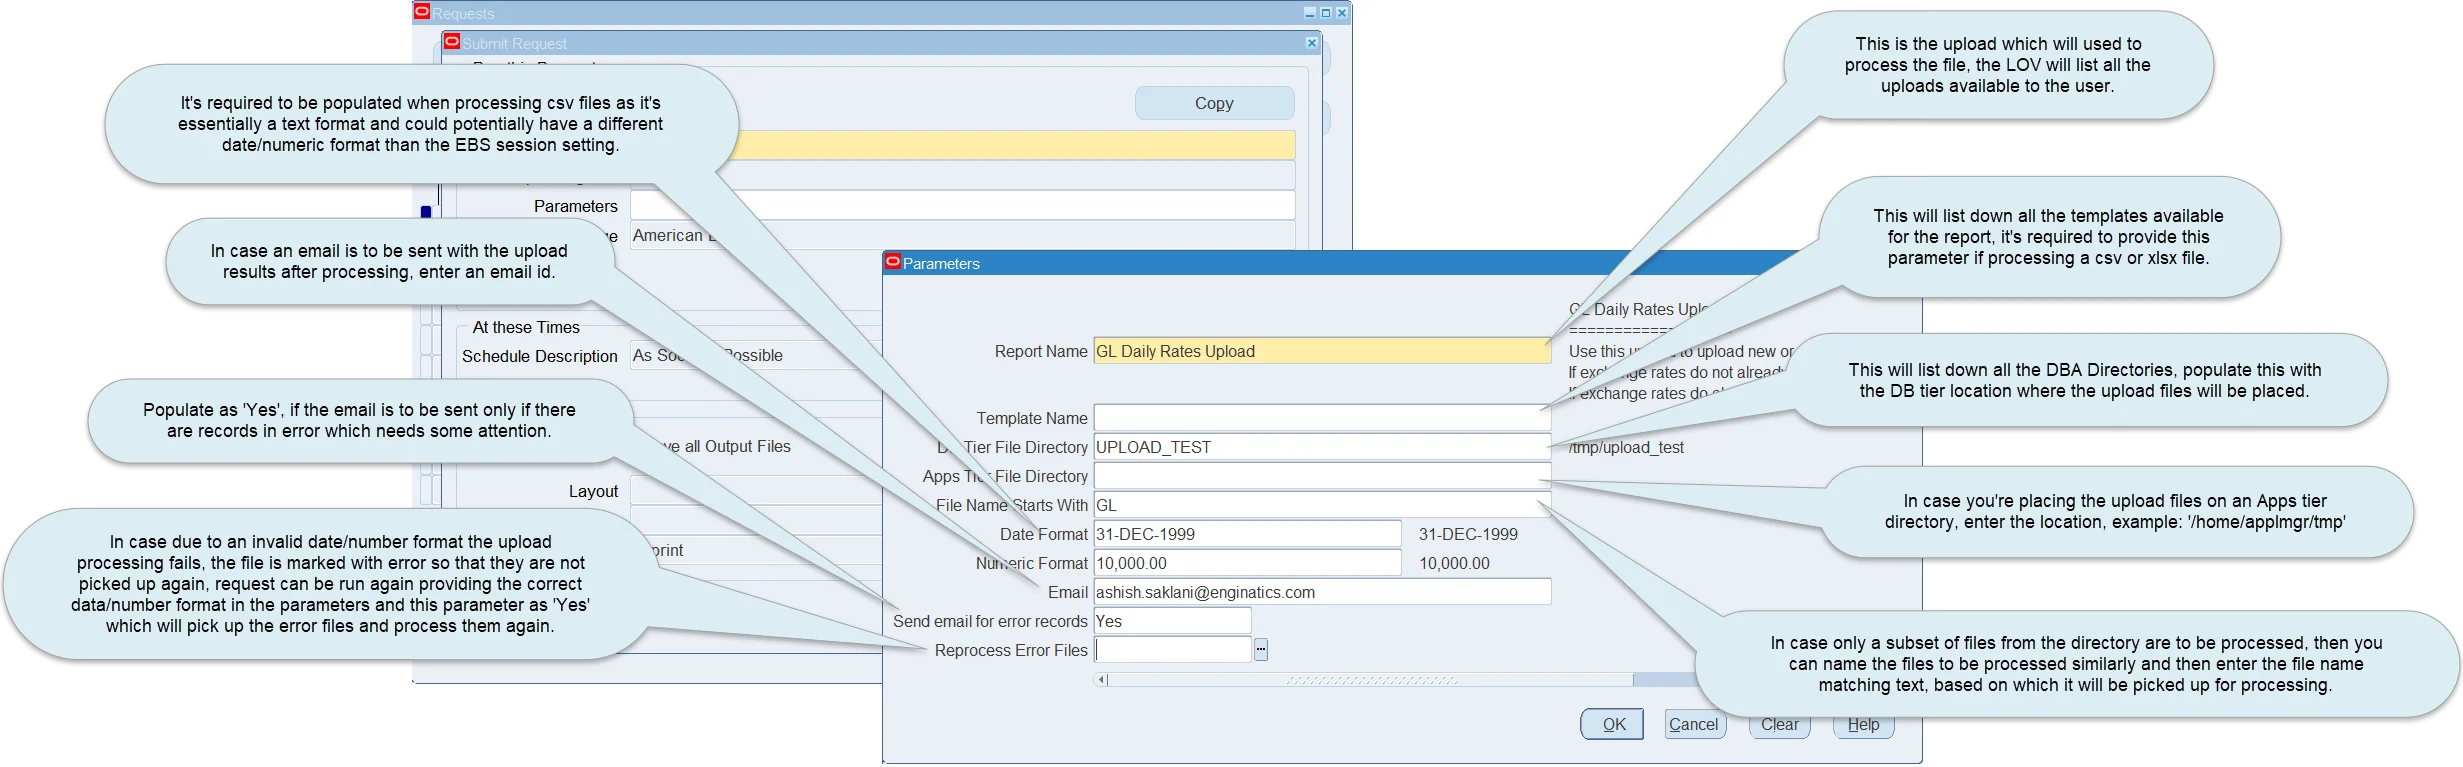
Task: Click the Copy button in Submit Request
Action: pyautogui.click(x=1214, y=103)
